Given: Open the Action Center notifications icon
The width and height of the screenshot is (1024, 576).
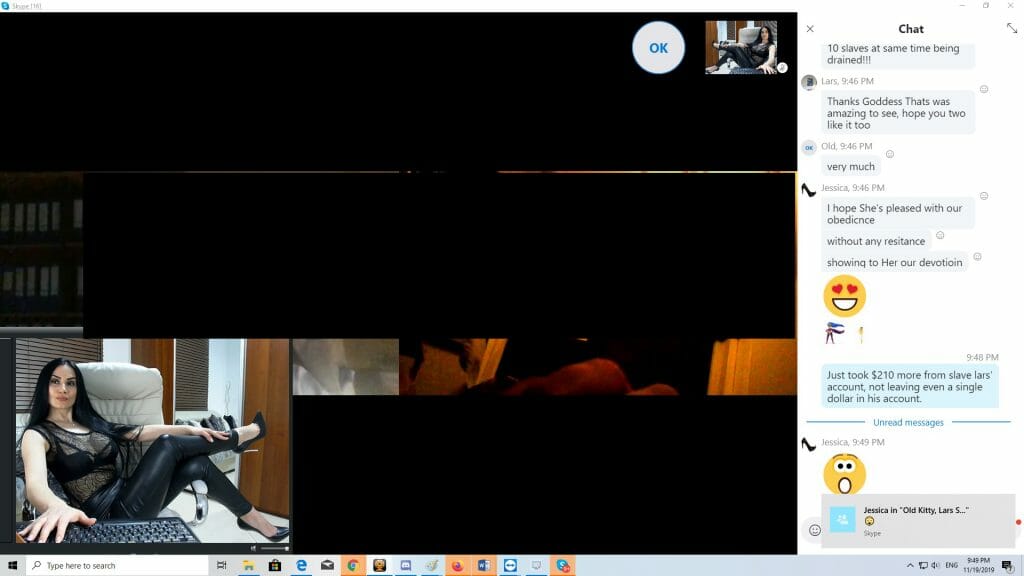Looking at the screenshot, I should click(1008, 565).
